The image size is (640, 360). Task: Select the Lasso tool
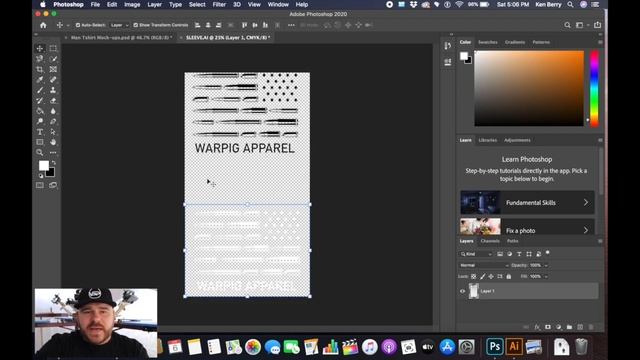point(40,59)
